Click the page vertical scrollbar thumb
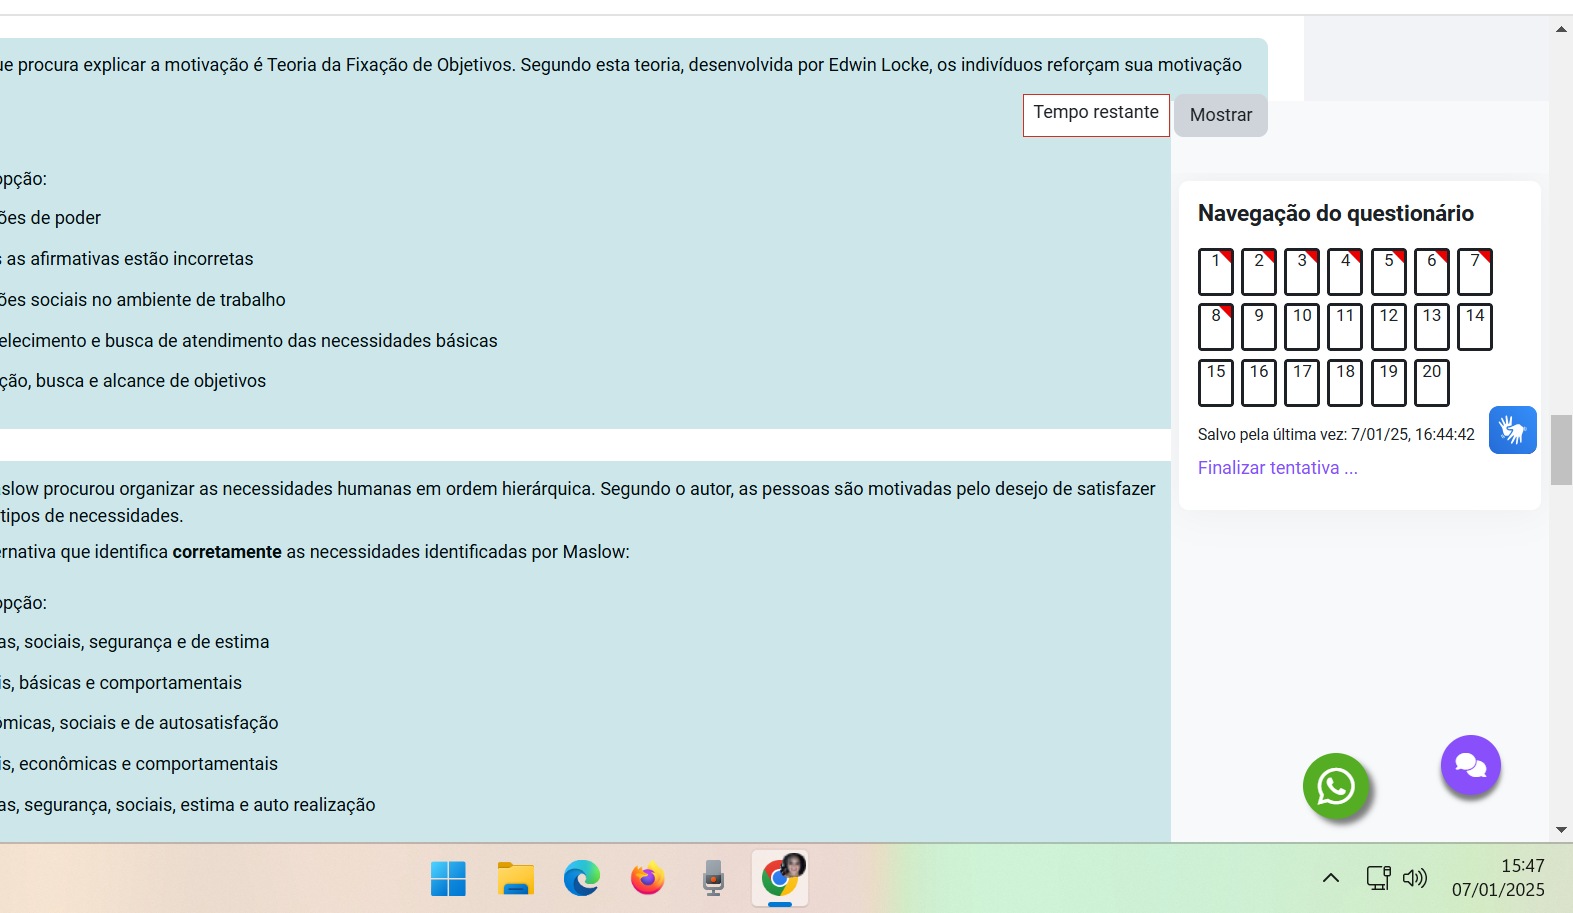This screenshot has height=913, width=1573. pyautogui.click(x=1561, y=450)
